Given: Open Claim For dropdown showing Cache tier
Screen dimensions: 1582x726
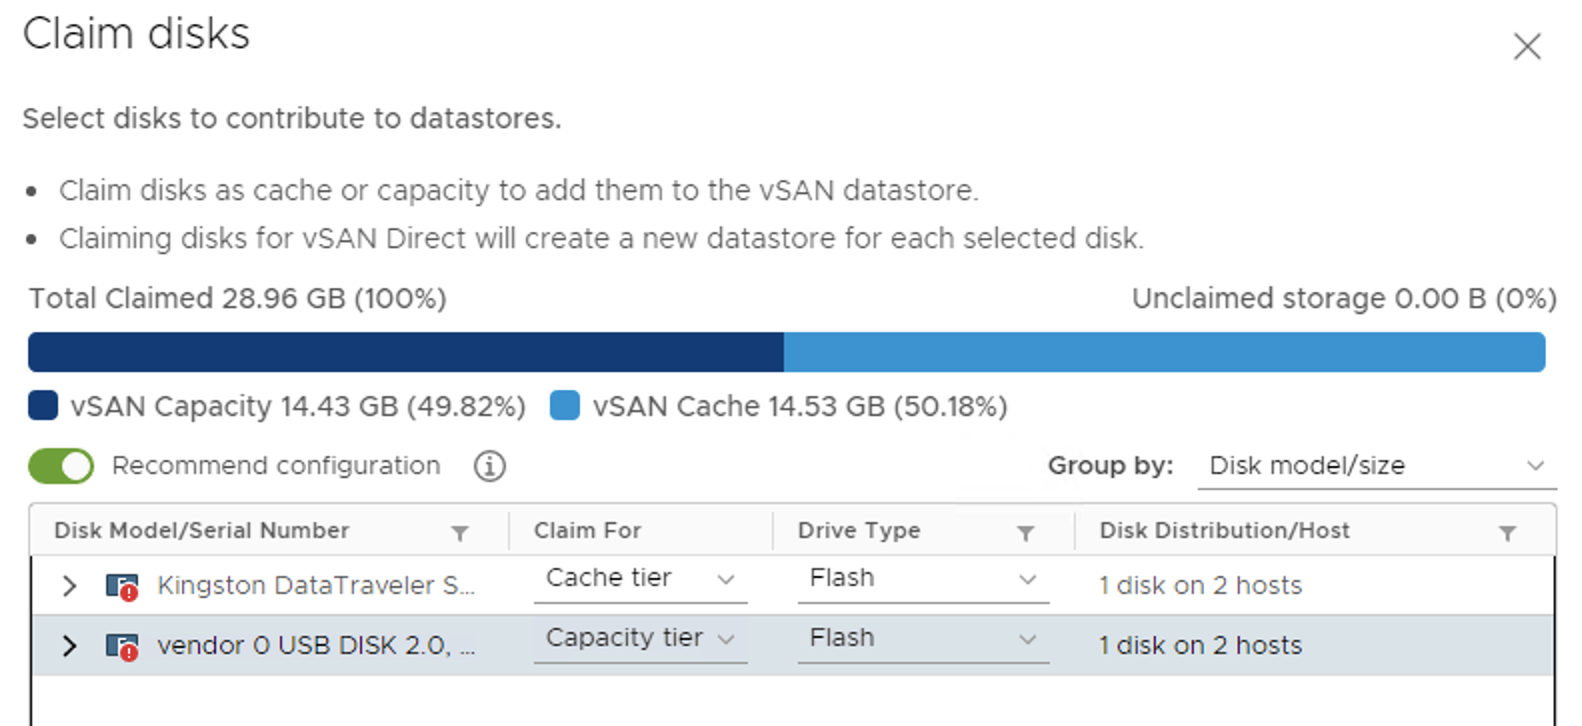Looking at the screenshot, I should pos(640,579).
